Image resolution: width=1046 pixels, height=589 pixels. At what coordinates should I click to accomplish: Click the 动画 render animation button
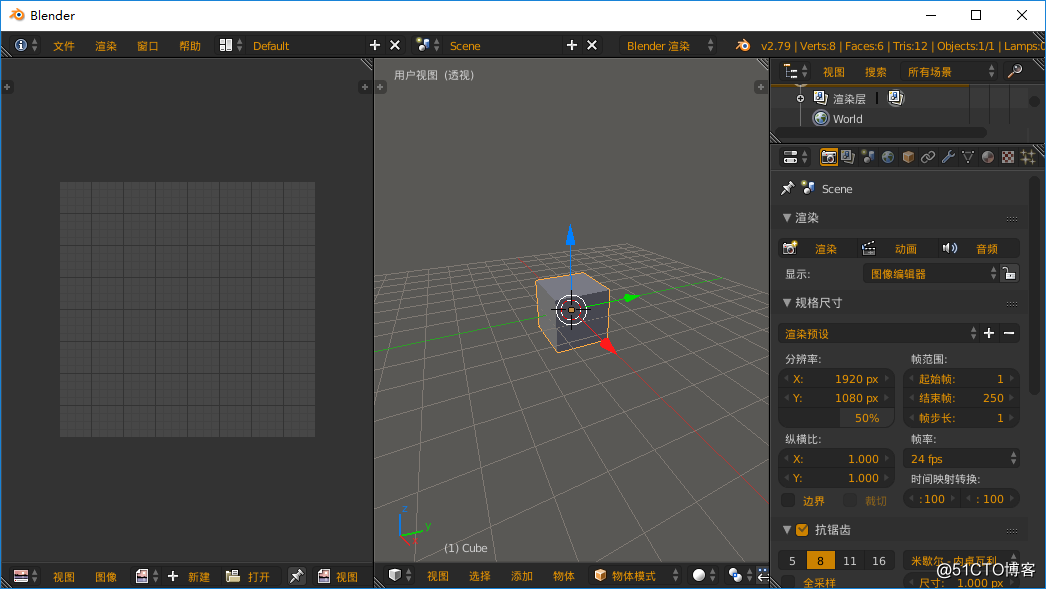click(x=897, y=248)
